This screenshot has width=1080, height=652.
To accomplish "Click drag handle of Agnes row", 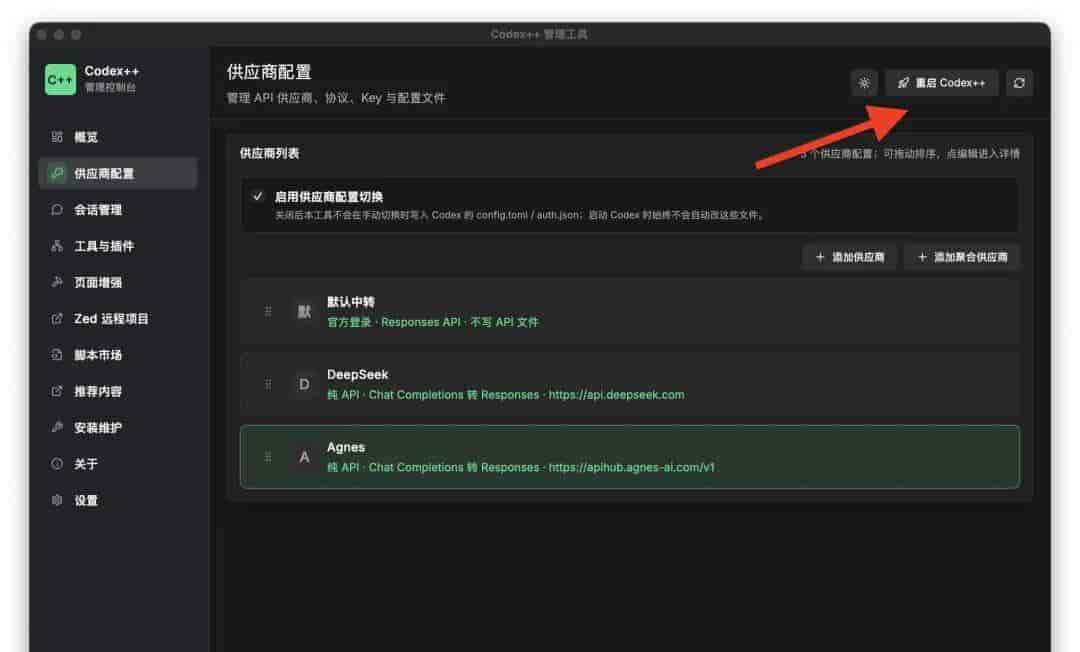I will click(268, 457).
